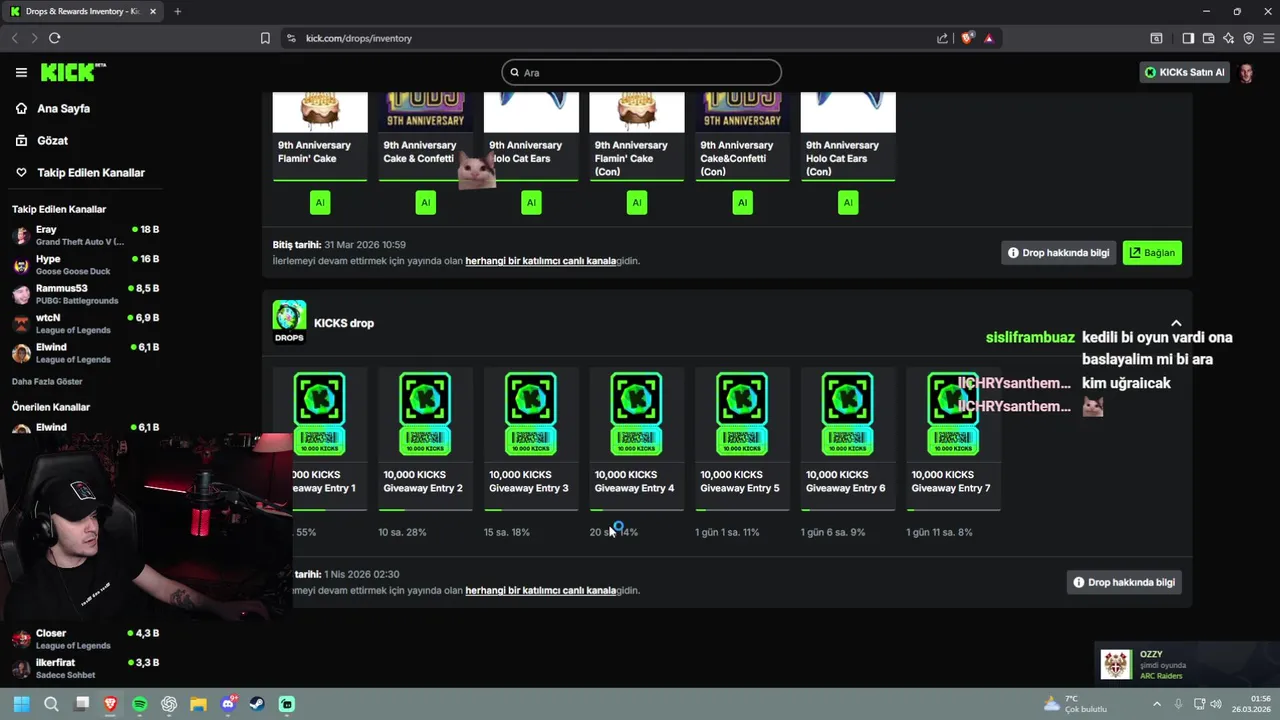The height and width of the screenshot is (720, 1280).
Task: Open Gözat in the sidebar
Action: 53,140
